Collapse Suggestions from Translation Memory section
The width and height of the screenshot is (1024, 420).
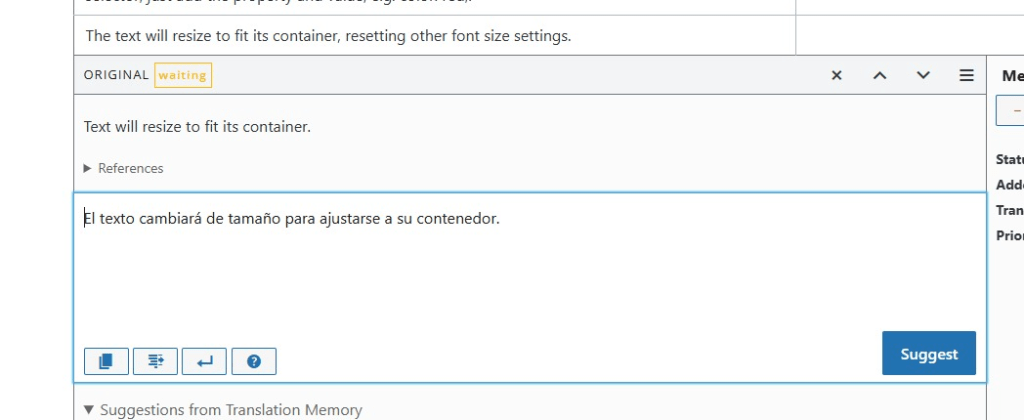click(x=90, y=409)
